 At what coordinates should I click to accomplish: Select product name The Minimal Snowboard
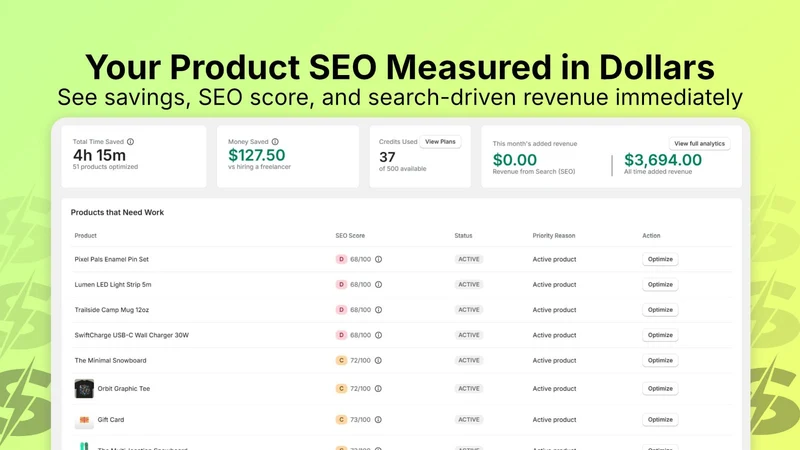pos(110,360)
